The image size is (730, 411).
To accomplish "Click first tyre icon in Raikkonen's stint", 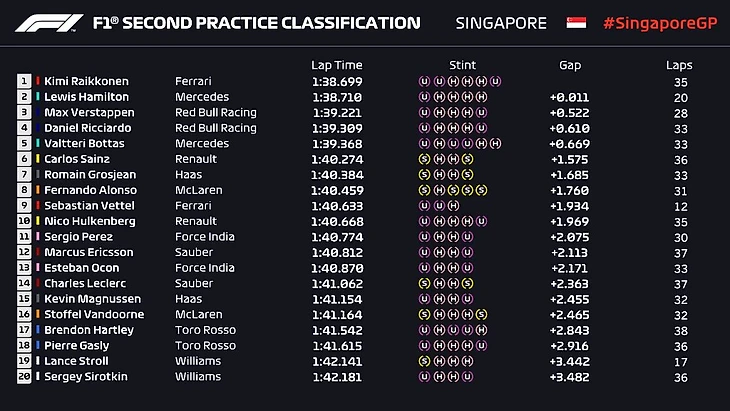I will (424, 81).
